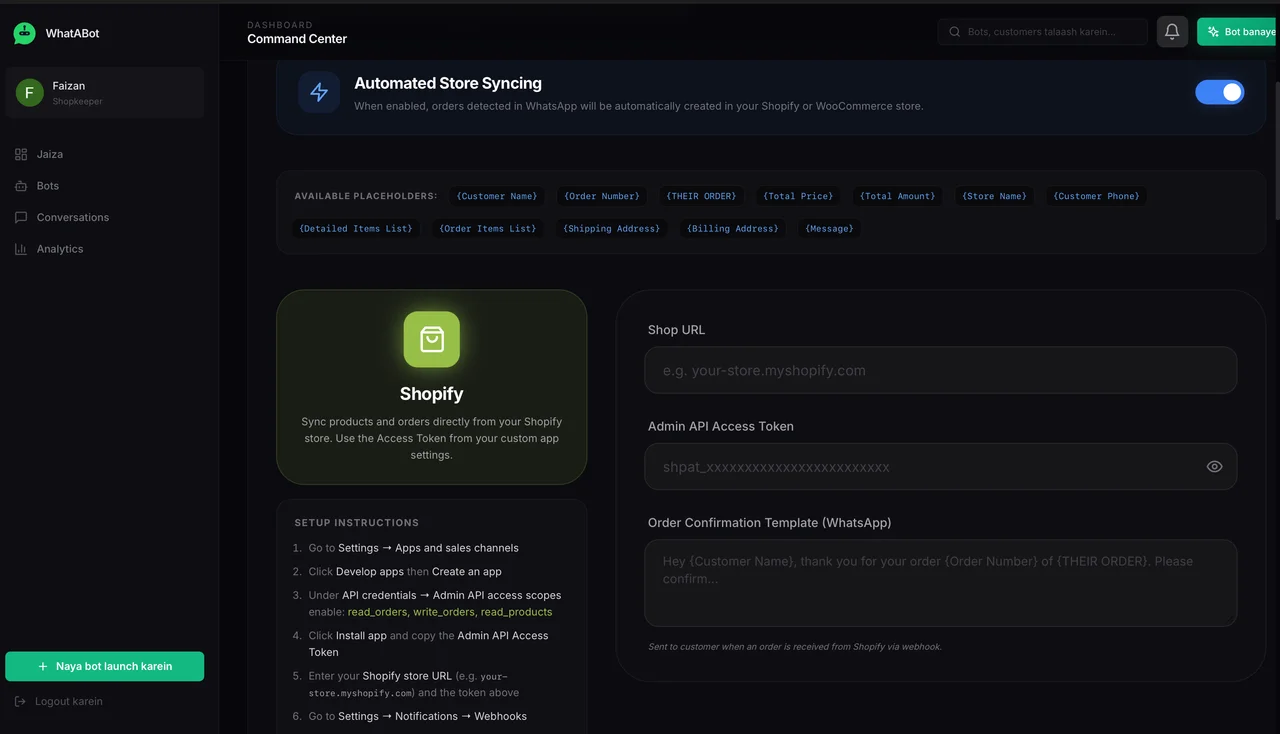Click the WhatABot logo icon

click(24, 33)
